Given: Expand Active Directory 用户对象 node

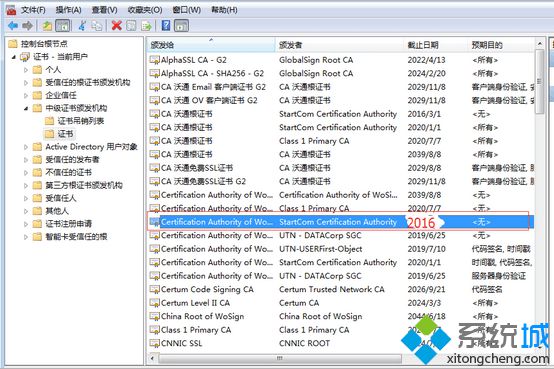Looking at the screenshot, I should click(x=26, y=147).
